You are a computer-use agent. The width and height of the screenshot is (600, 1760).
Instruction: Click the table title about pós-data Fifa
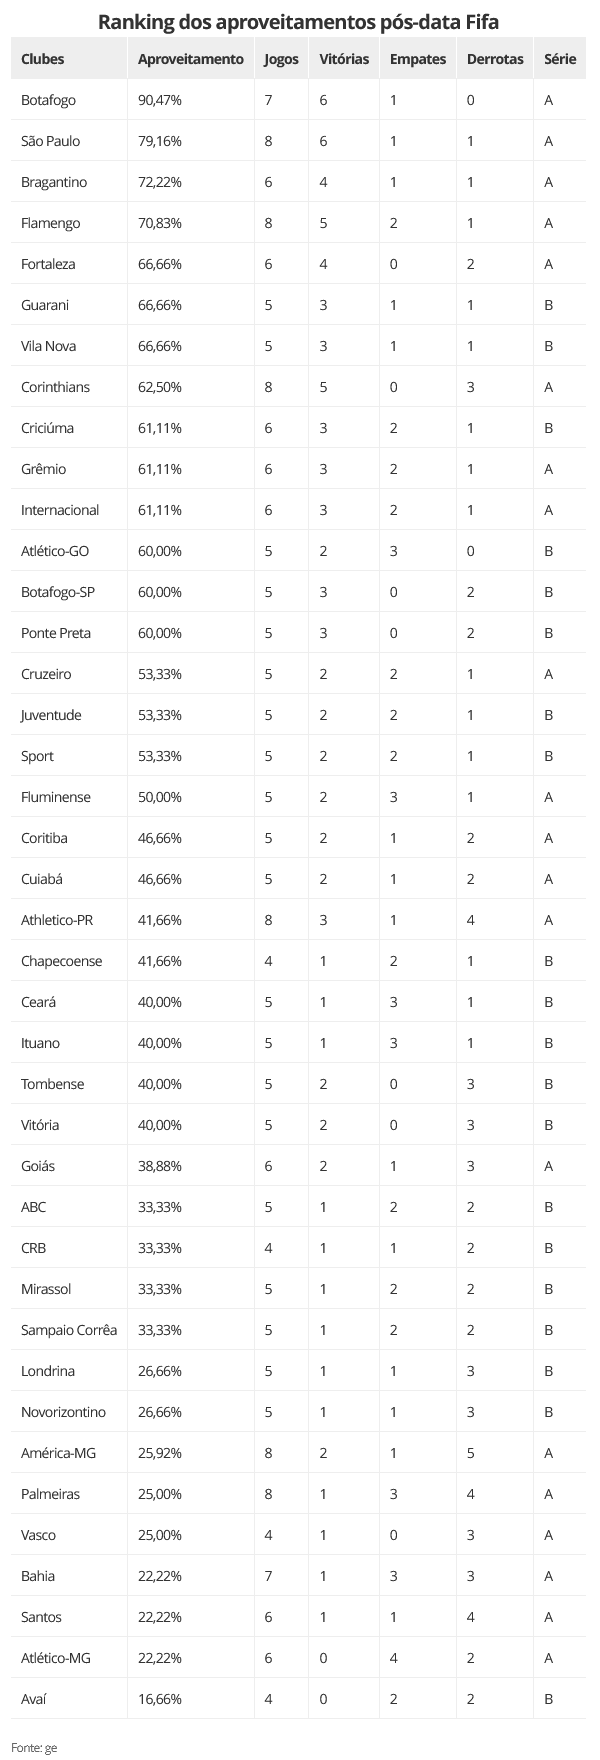click(299, 20)
